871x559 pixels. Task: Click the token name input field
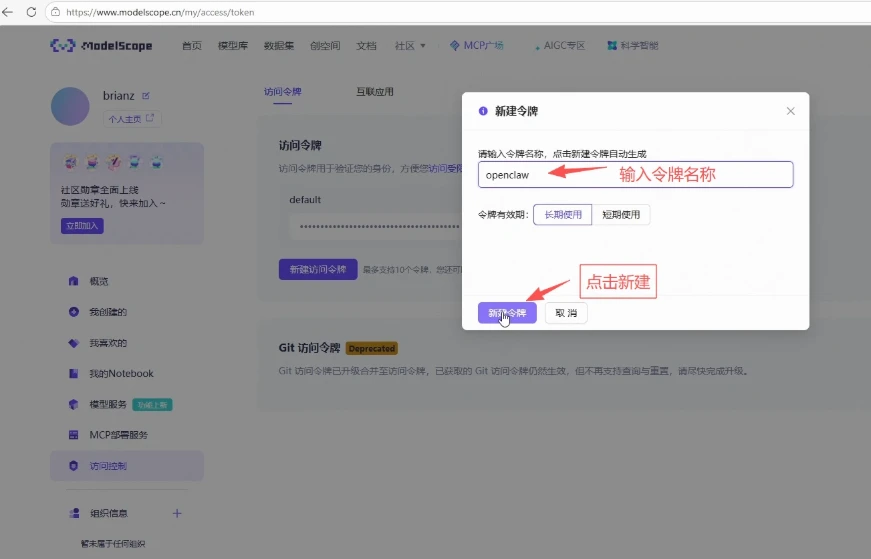coord(635,174)
